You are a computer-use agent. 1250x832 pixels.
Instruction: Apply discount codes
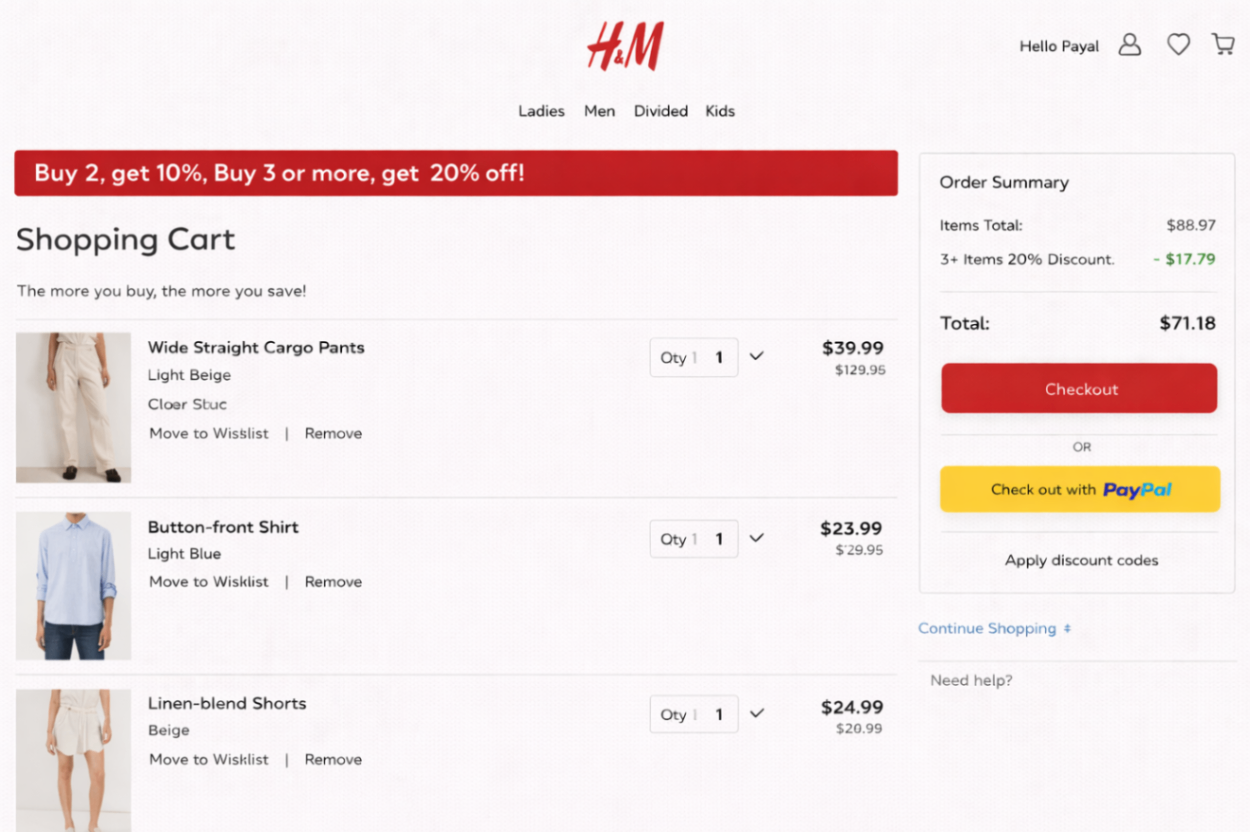pyautogui.click(x=1081, y=560)
